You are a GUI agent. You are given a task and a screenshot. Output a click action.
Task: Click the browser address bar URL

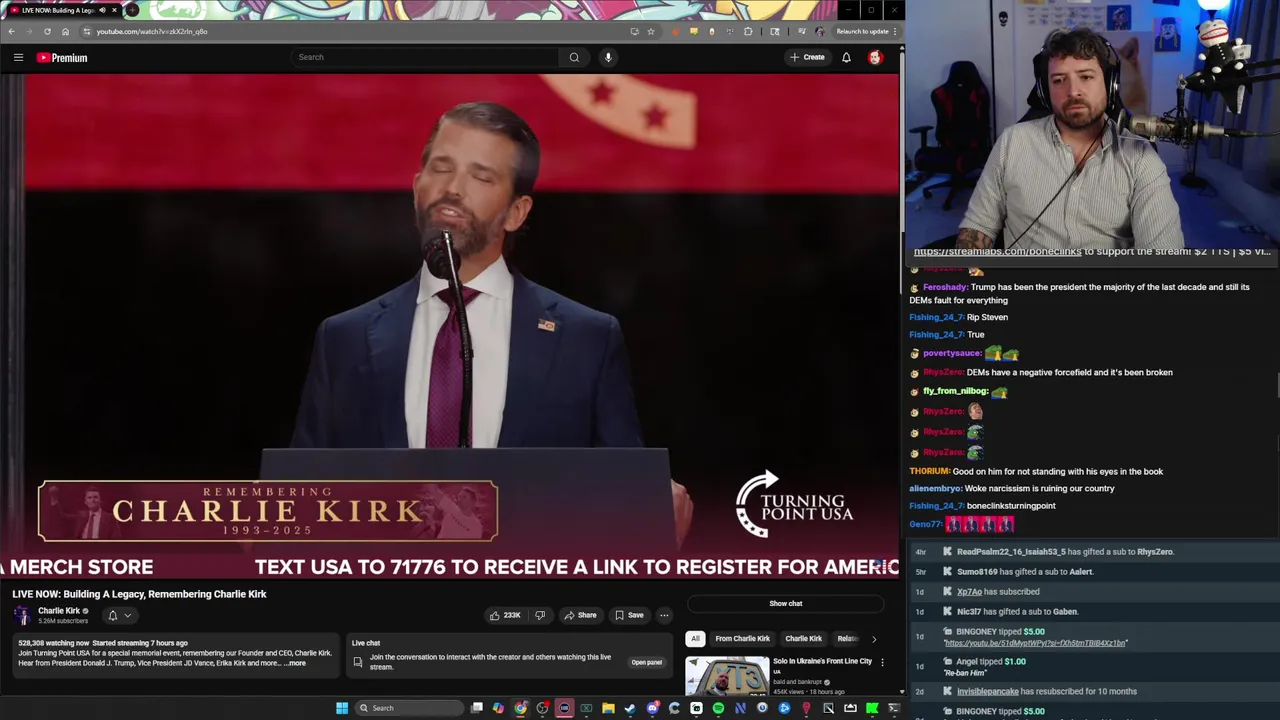[x=152, y=31]
